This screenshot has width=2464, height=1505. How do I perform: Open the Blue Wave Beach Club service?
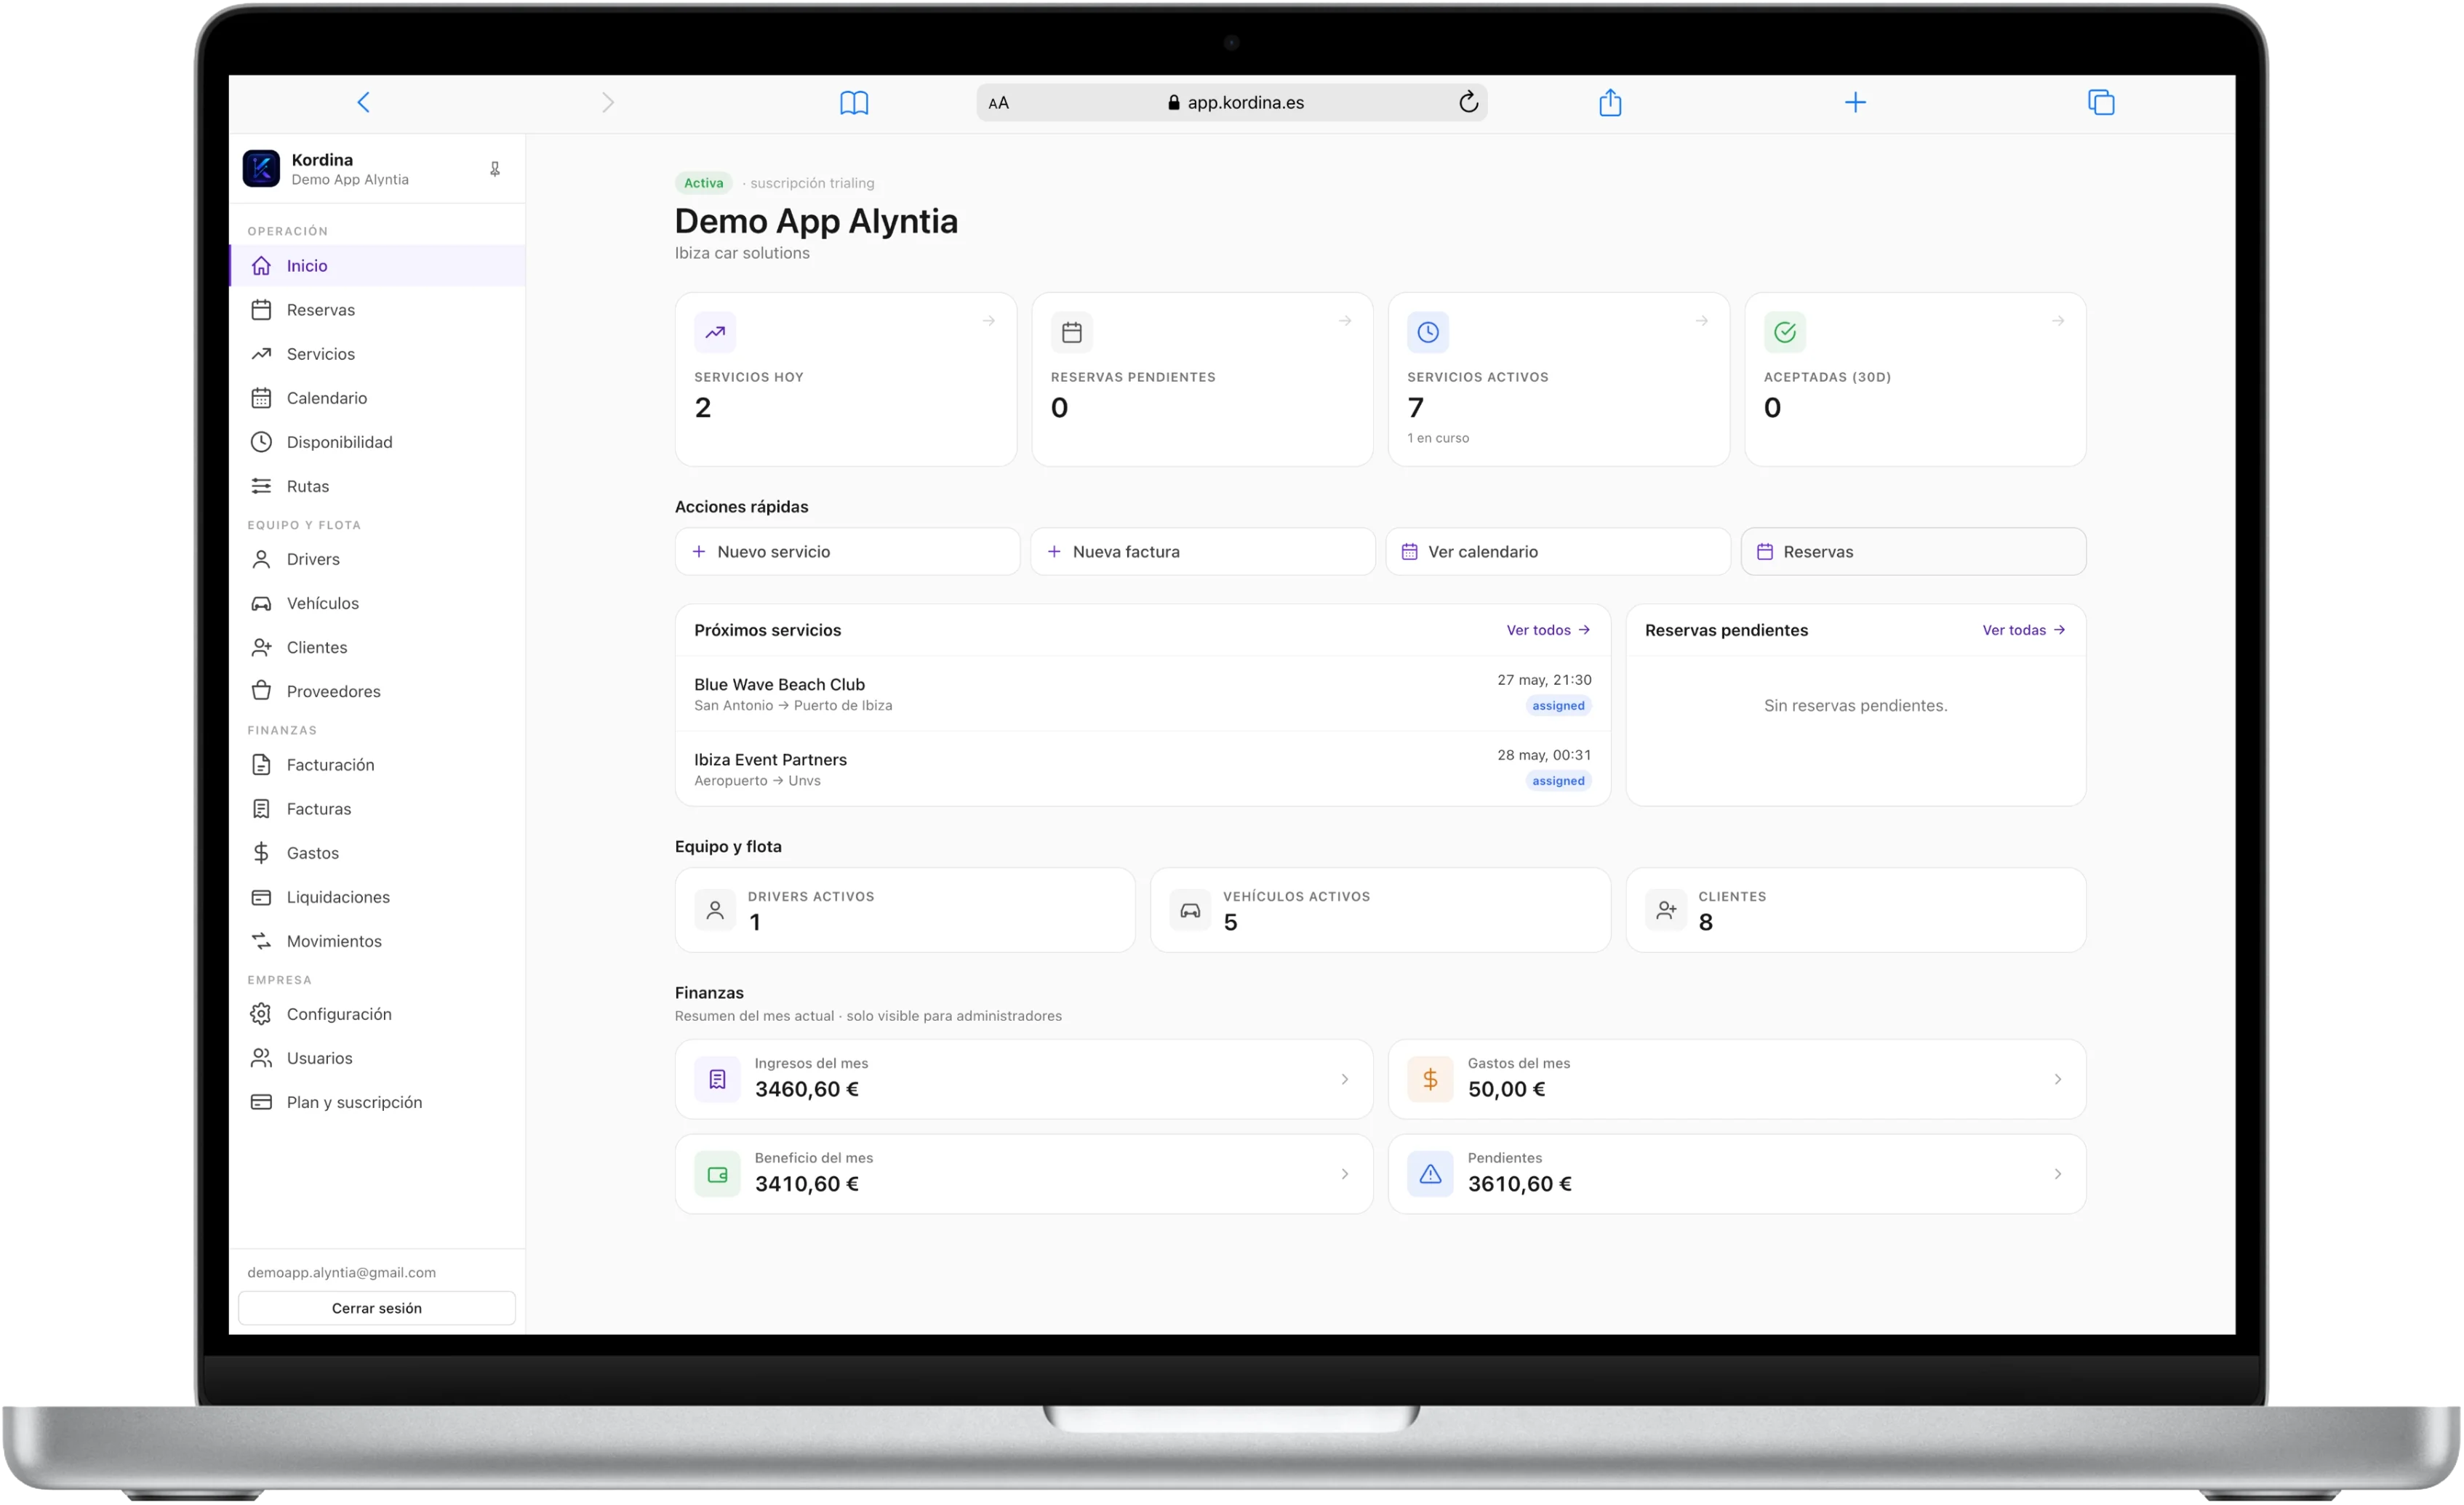point(1143,693)
